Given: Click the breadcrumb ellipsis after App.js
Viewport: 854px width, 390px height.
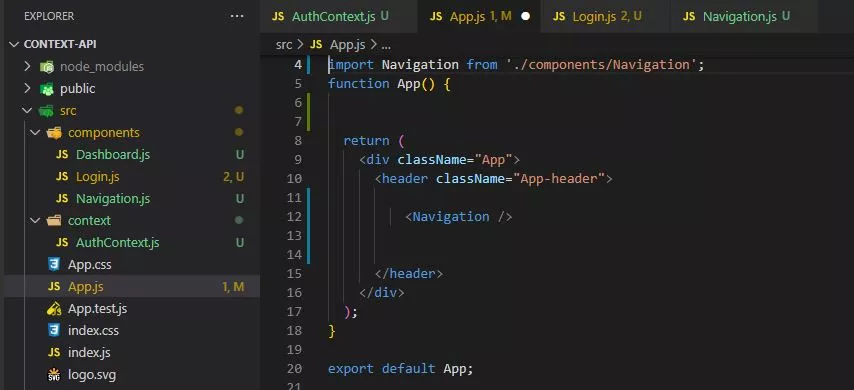Looking at the screenshot, I should tap(386, 45).
